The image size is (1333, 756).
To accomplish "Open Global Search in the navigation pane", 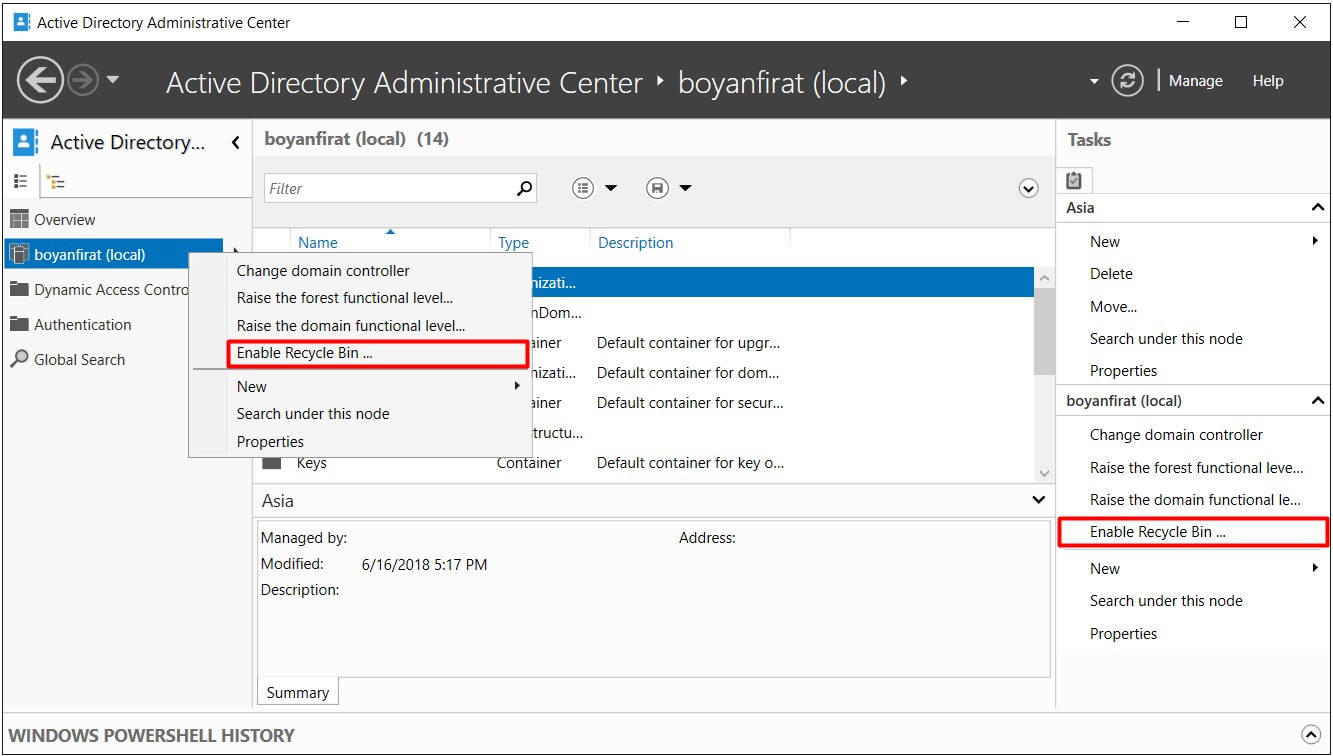I will (79, 360).
